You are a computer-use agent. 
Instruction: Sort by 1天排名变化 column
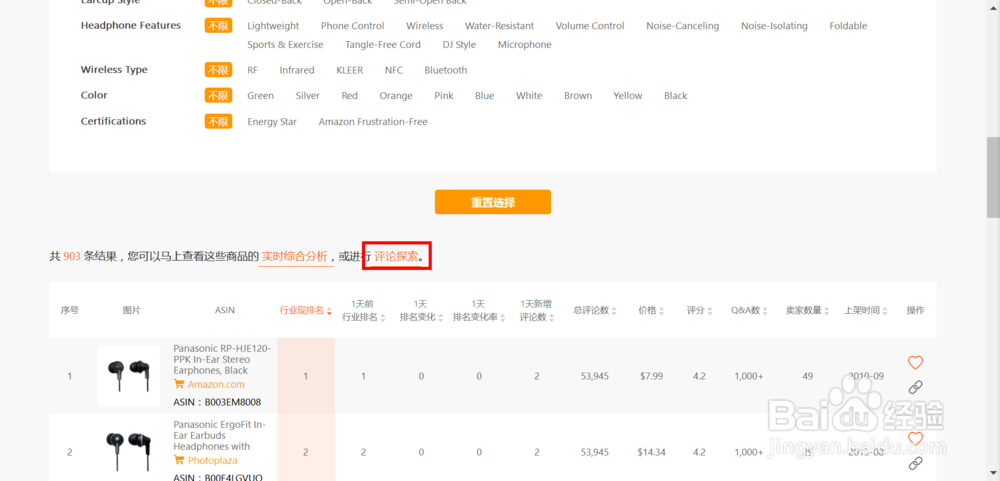[x=421, y=311]
